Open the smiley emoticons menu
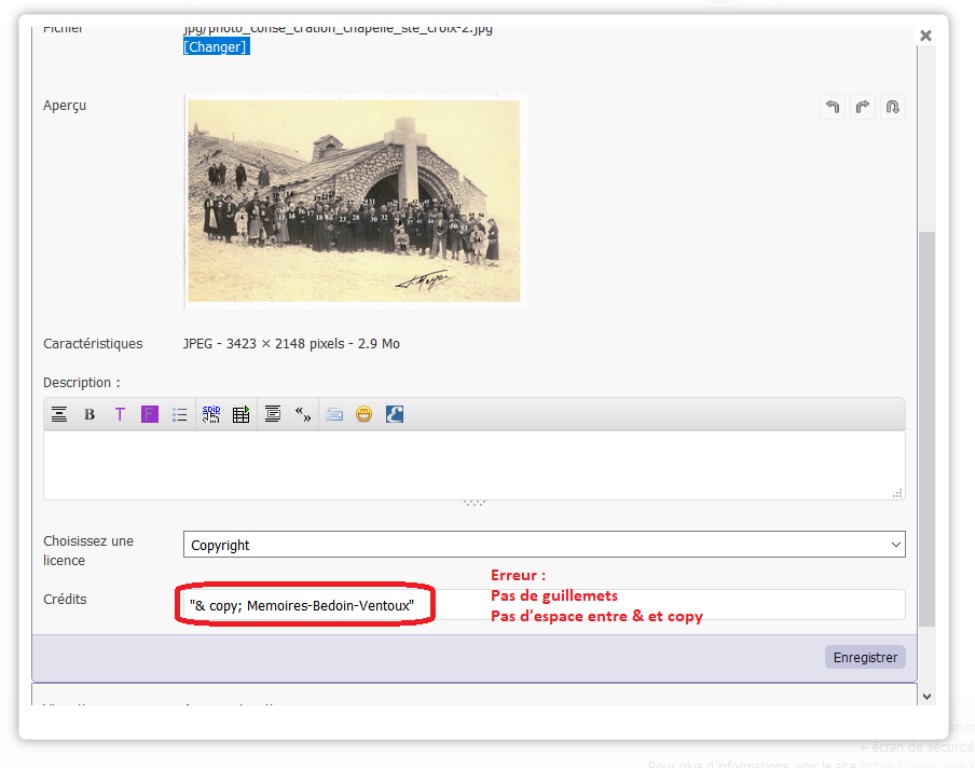Image resolution: width=975 pixels, height=768 pixels. click(x=364, y=414)
